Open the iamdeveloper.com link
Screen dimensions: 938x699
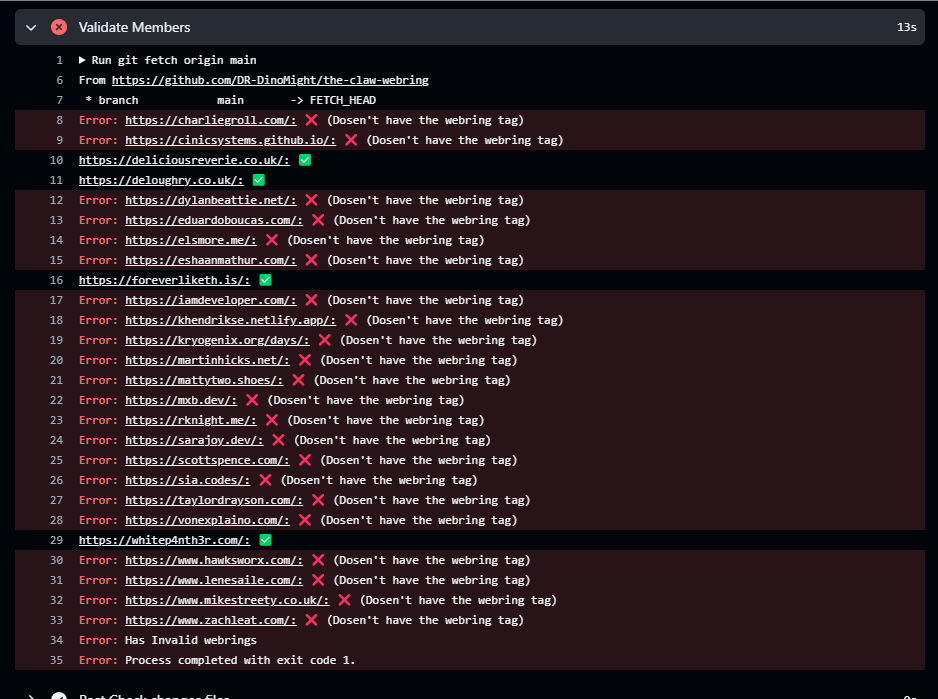point(211,300)
